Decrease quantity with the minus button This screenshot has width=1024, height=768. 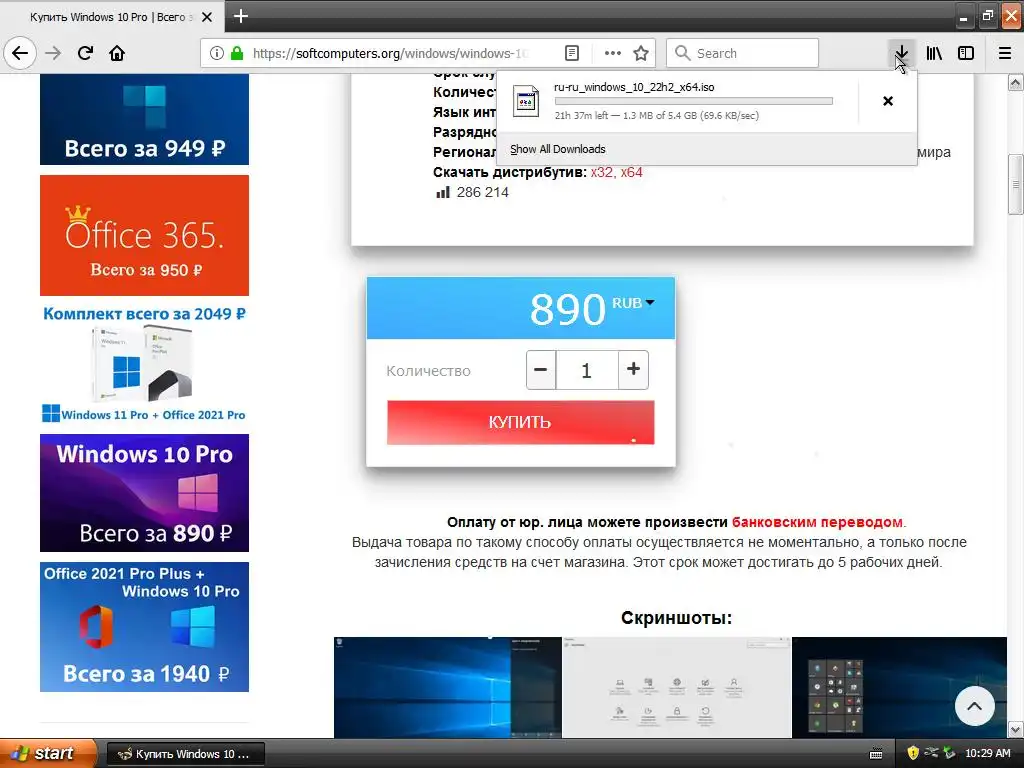point(541,370)
